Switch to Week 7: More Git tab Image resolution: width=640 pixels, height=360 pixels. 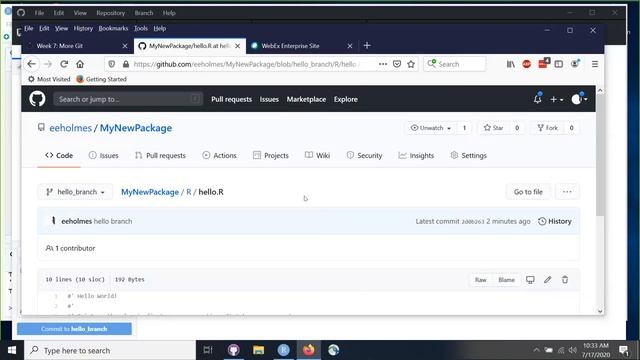click(78, 46)
